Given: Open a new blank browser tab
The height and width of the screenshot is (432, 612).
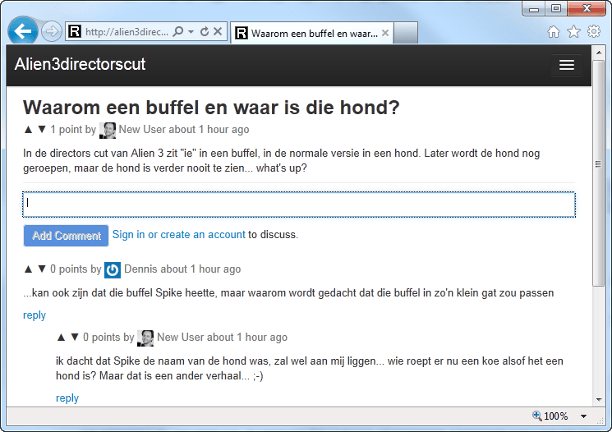Looking at the screenshot, I should (x=404, y=33).
